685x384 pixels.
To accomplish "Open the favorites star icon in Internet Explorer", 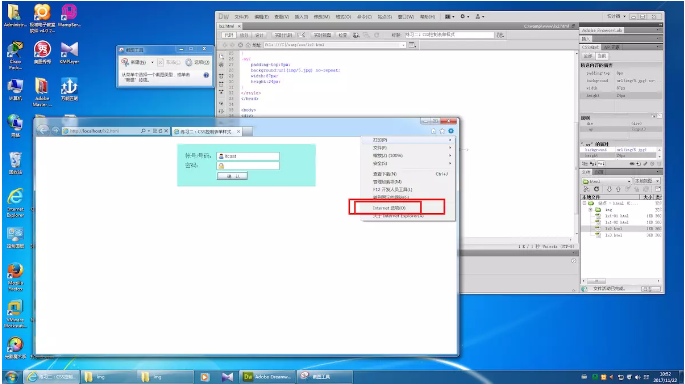I will point(442,131).
